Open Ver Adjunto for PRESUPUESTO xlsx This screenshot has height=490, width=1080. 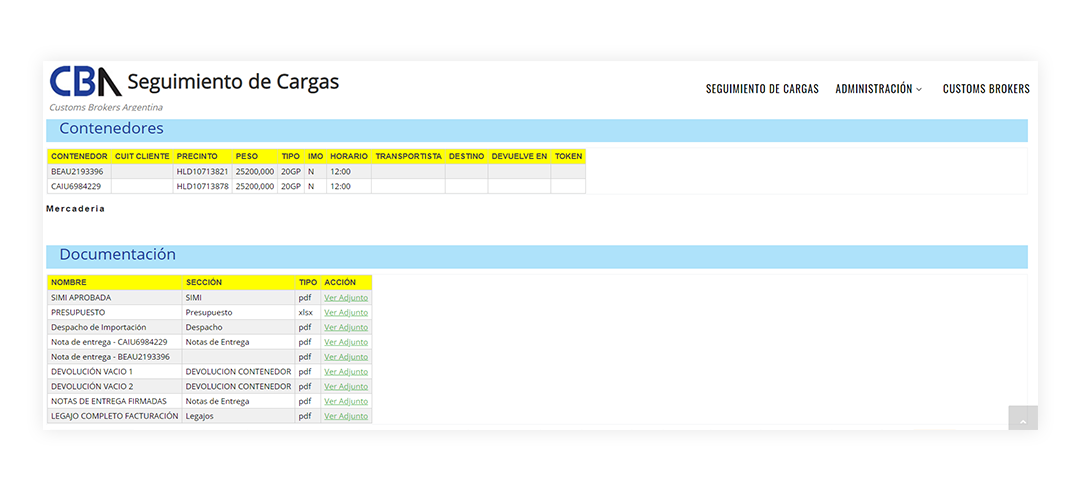(x=346, y=313)
